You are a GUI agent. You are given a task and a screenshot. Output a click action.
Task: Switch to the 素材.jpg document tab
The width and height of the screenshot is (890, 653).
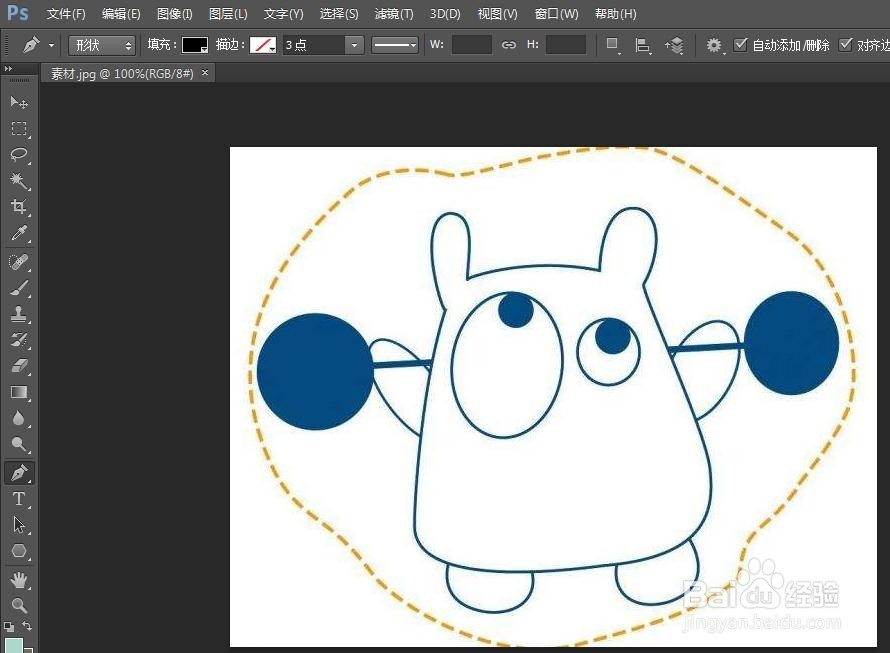tap(122, 73)
